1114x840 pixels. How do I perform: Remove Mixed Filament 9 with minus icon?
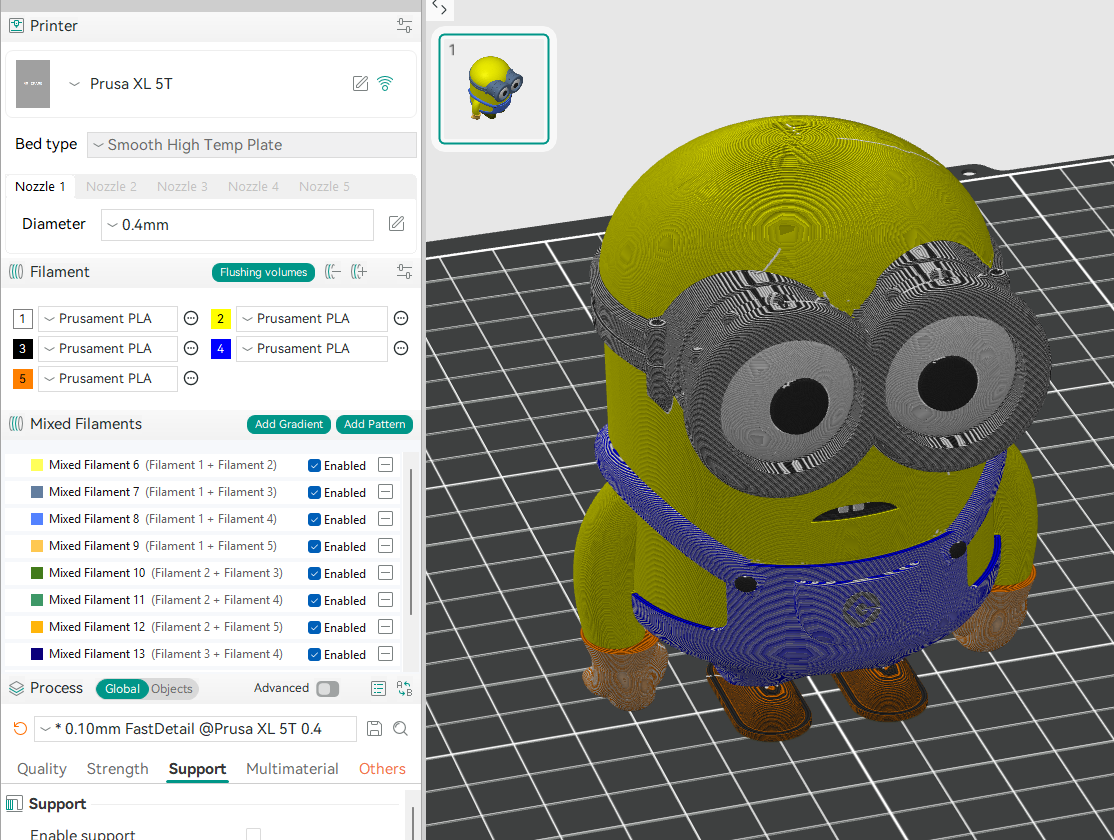pos(386,546)
